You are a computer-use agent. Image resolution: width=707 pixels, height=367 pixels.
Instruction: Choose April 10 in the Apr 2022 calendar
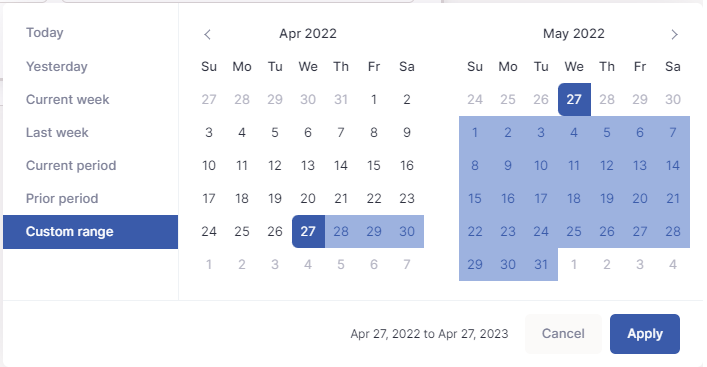209,165
